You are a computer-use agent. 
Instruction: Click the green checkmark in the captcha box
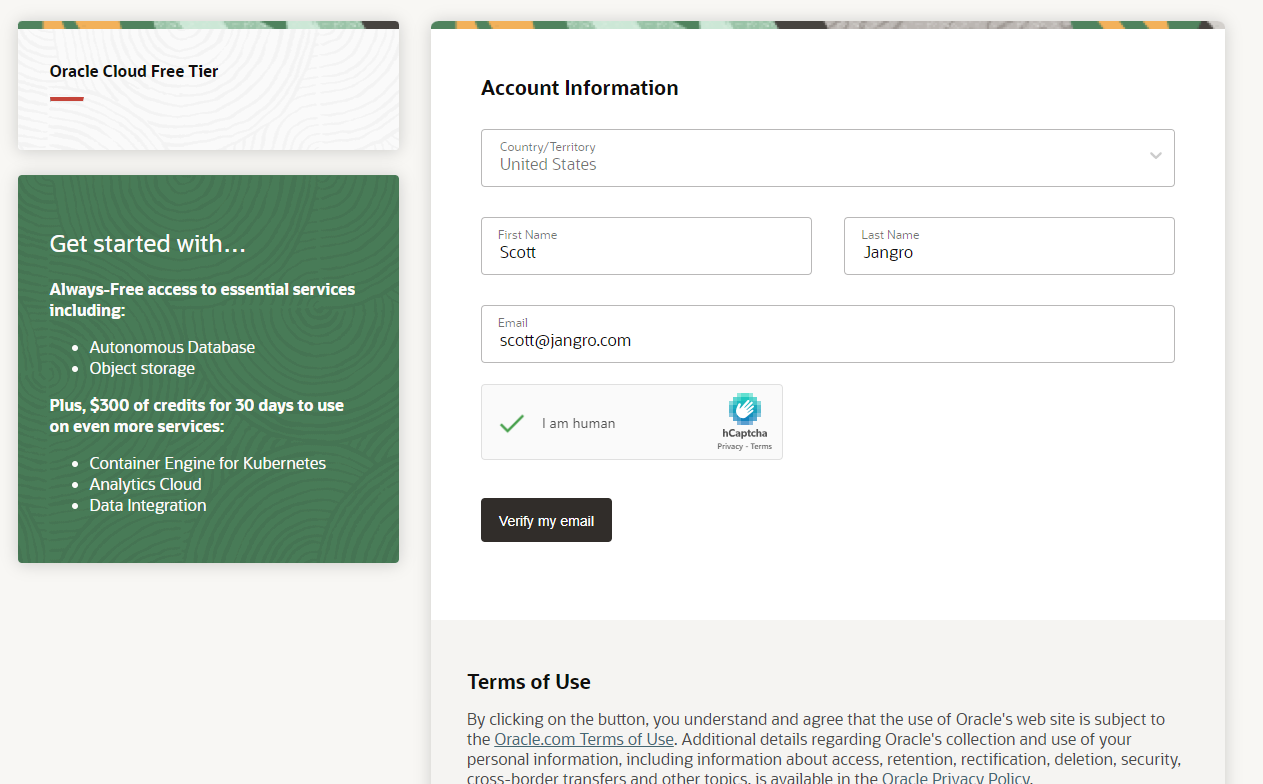pyautogui.click(x=511, y=422)
